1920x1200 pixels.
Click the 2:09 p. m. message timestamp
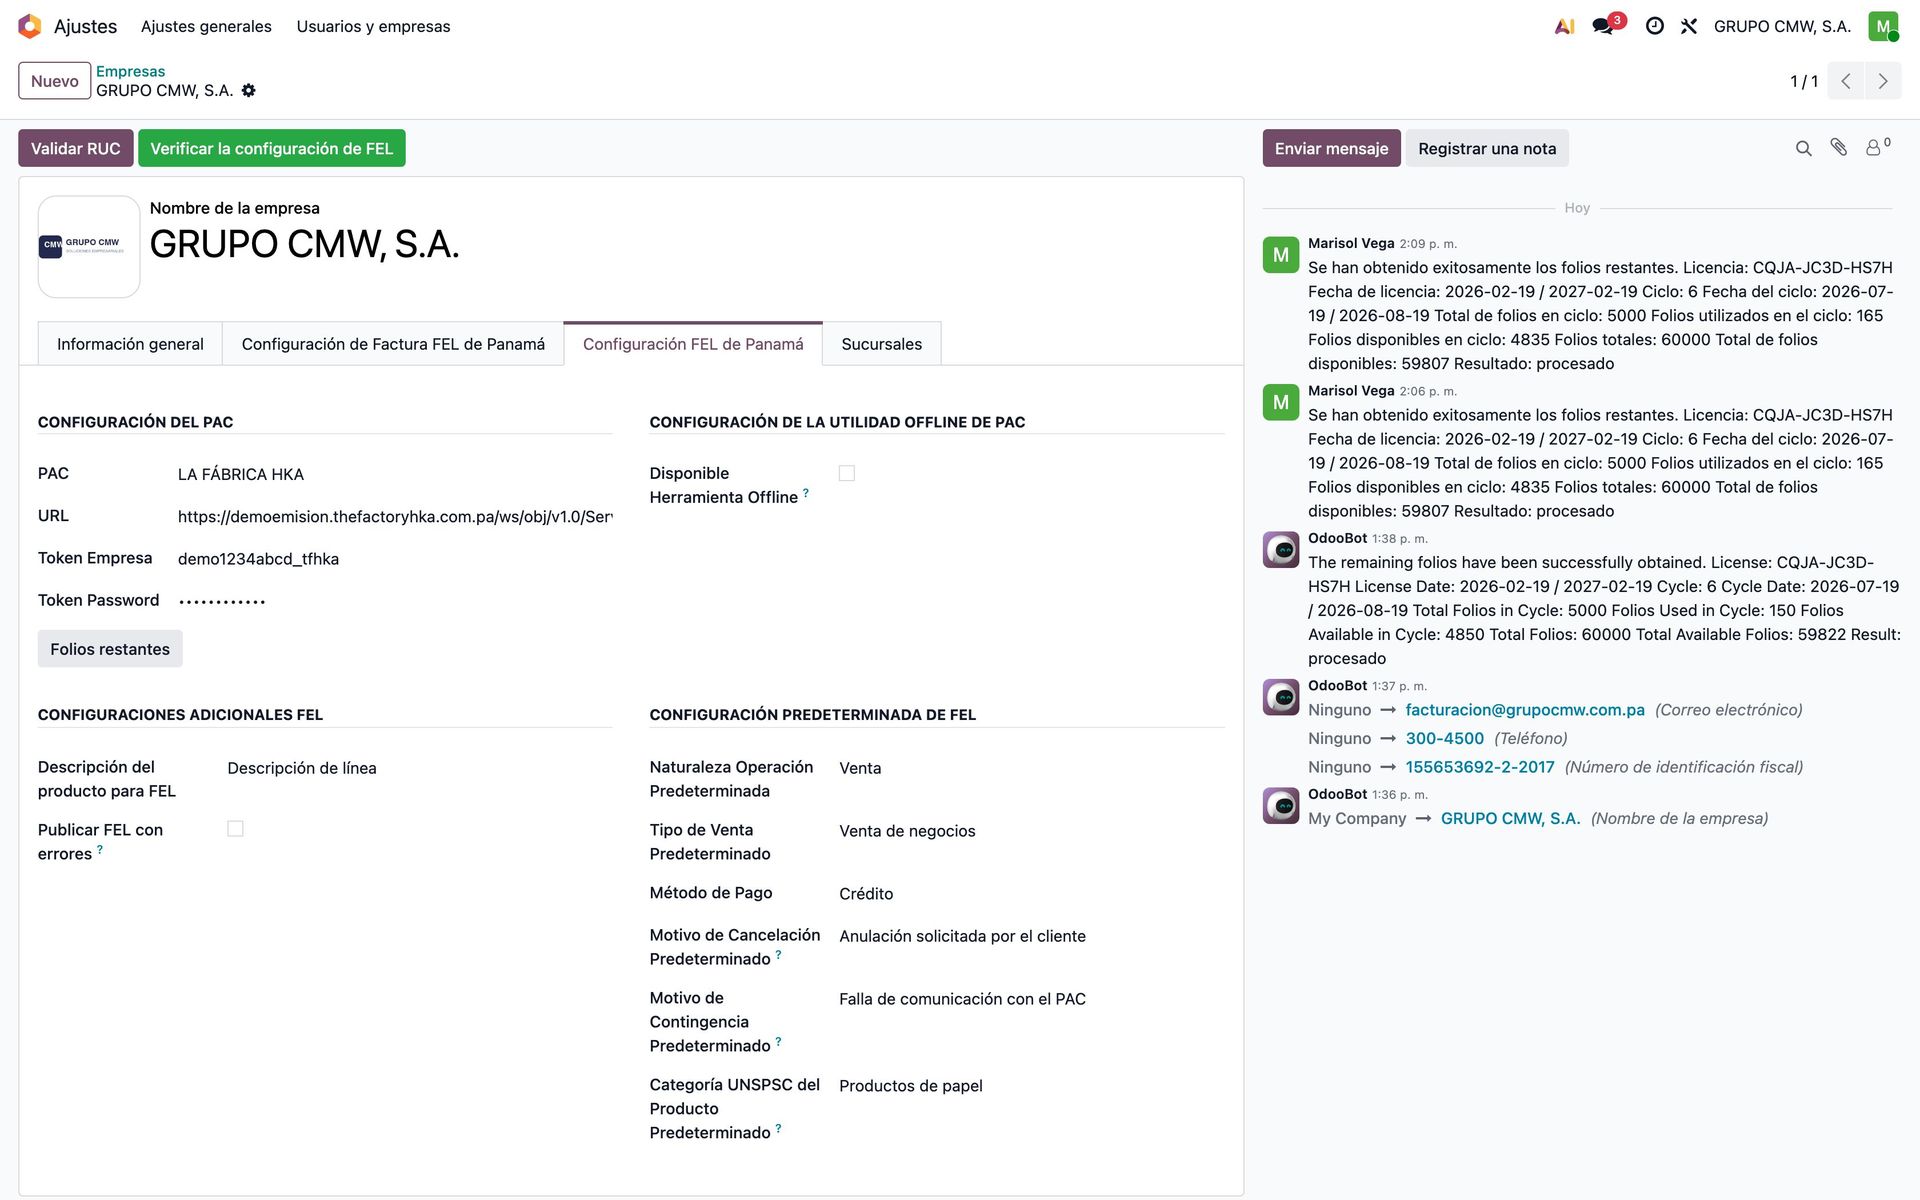coord(1428,244)
